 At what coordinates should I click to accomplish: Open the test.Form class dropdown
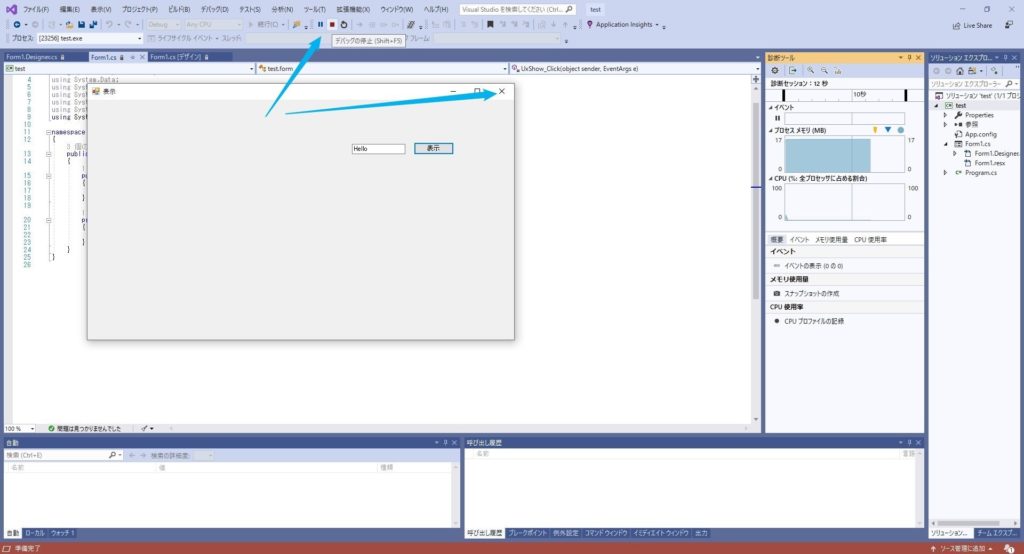point(381,68)
